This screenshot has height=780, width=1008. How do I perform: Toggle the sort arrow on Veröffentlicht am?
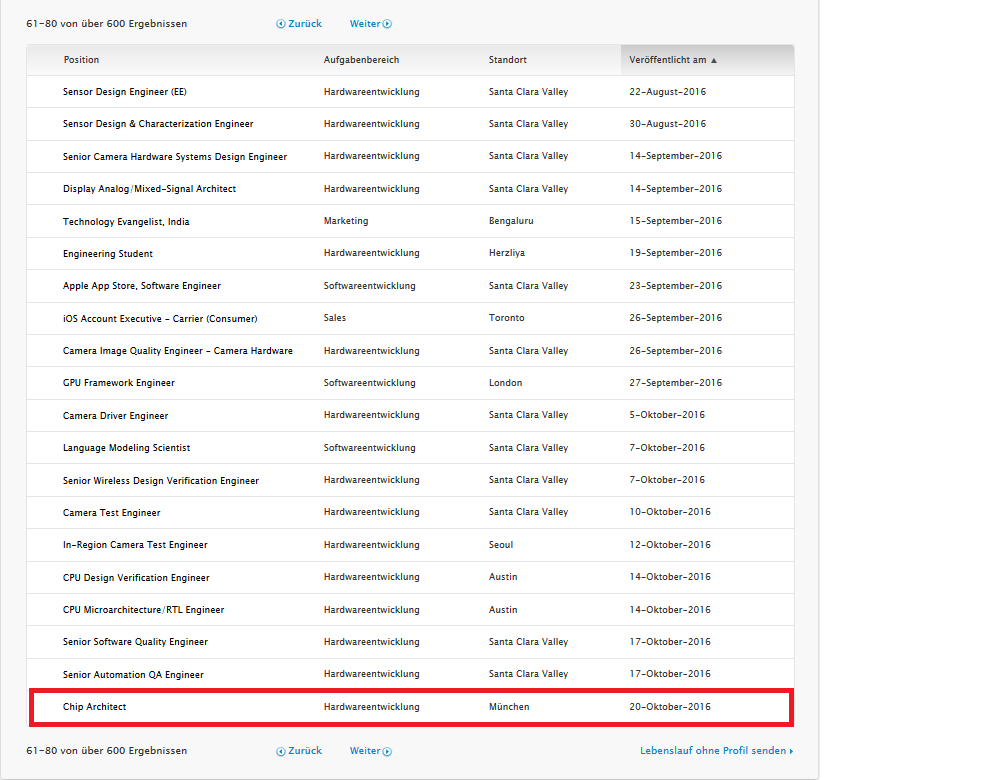click(714, 60)
